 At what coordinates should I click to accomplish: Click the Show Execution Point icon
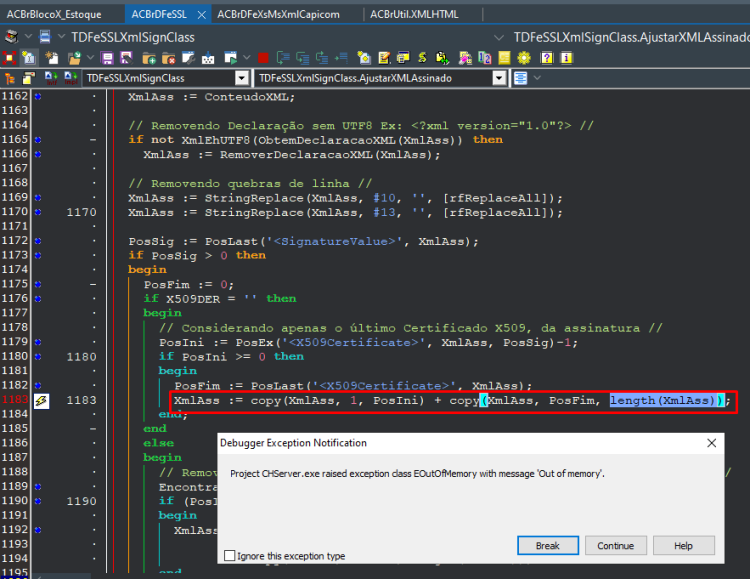(x=341, y=58)
